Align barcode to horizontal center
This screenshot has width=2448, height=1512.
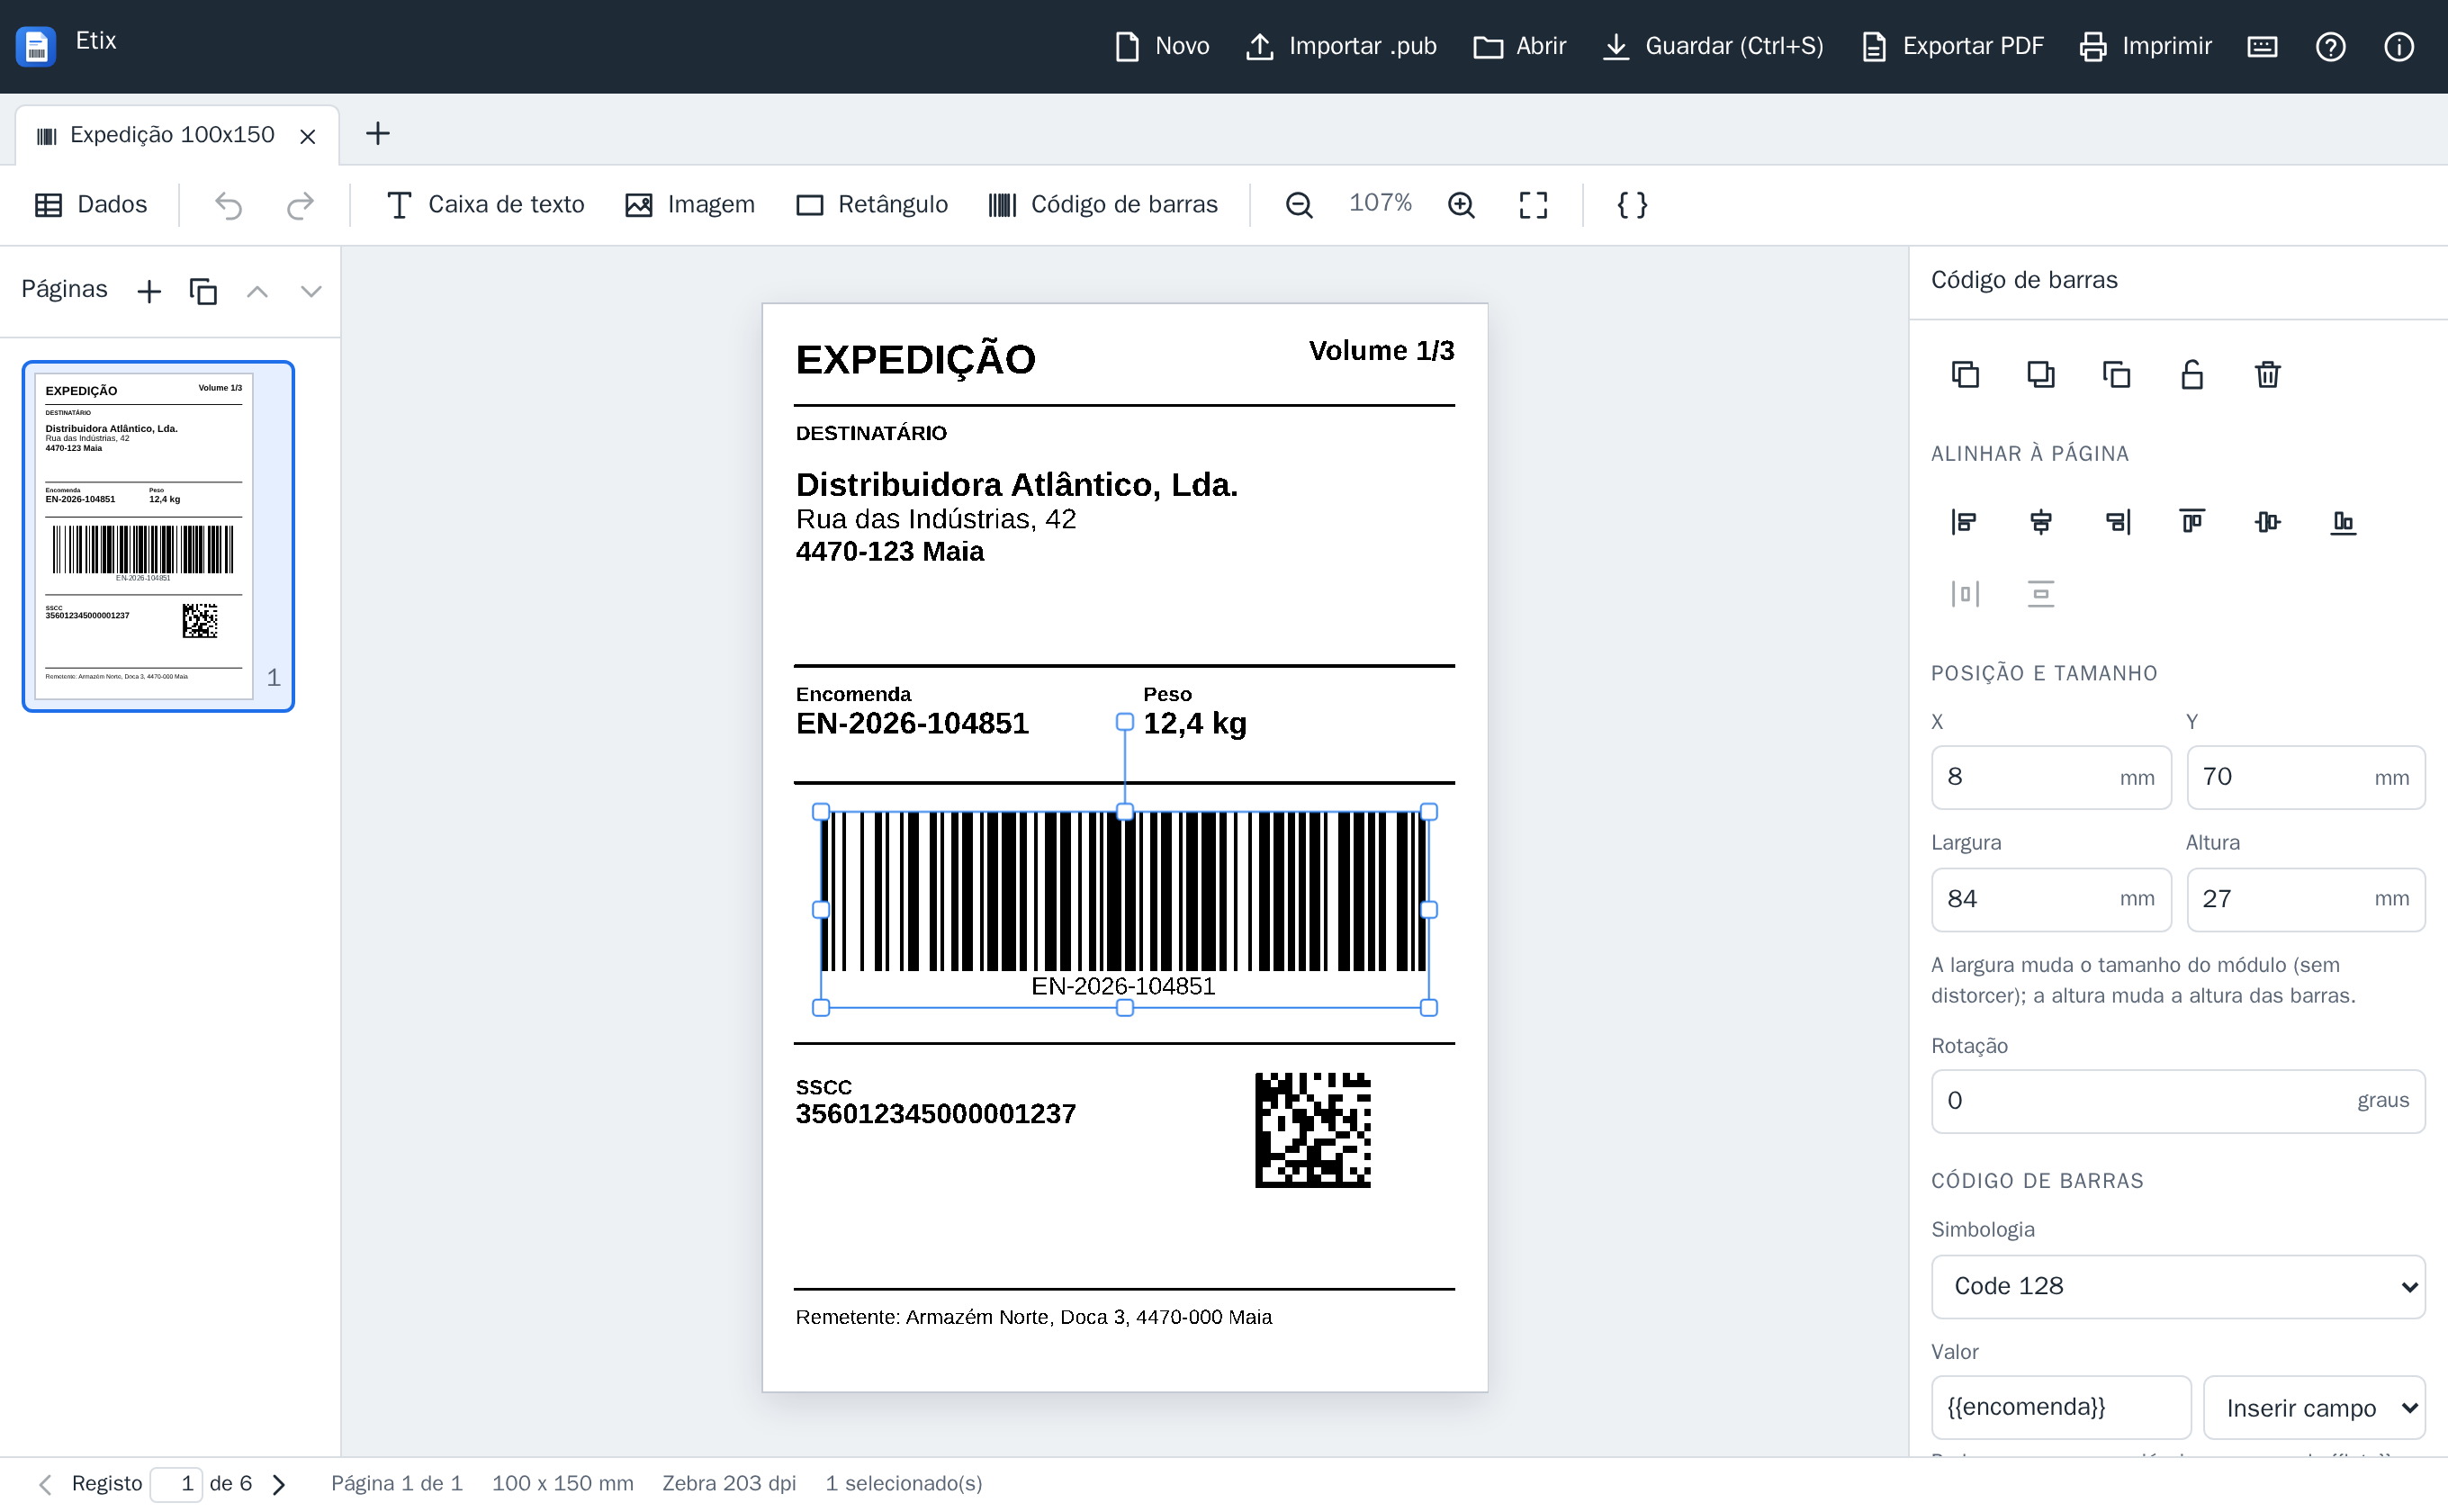[2041, 522]
